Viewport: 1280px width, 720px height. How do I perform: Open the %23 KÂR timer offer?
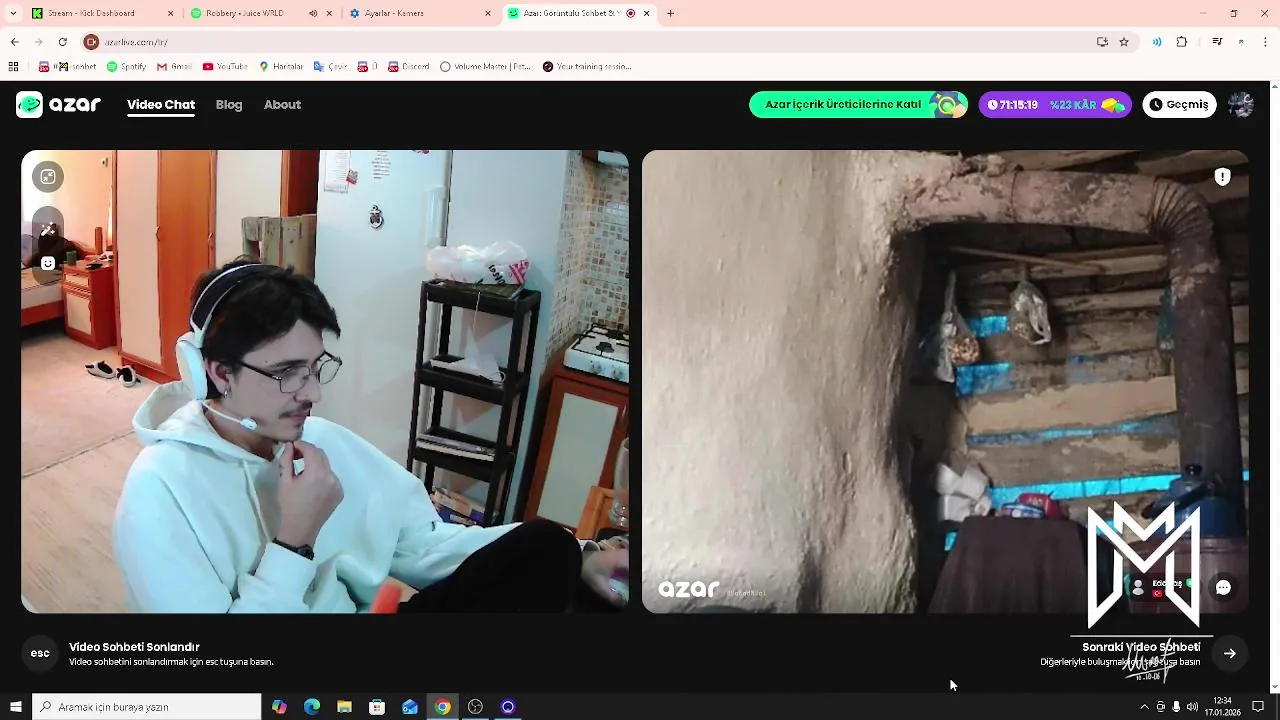point(1055,104)
